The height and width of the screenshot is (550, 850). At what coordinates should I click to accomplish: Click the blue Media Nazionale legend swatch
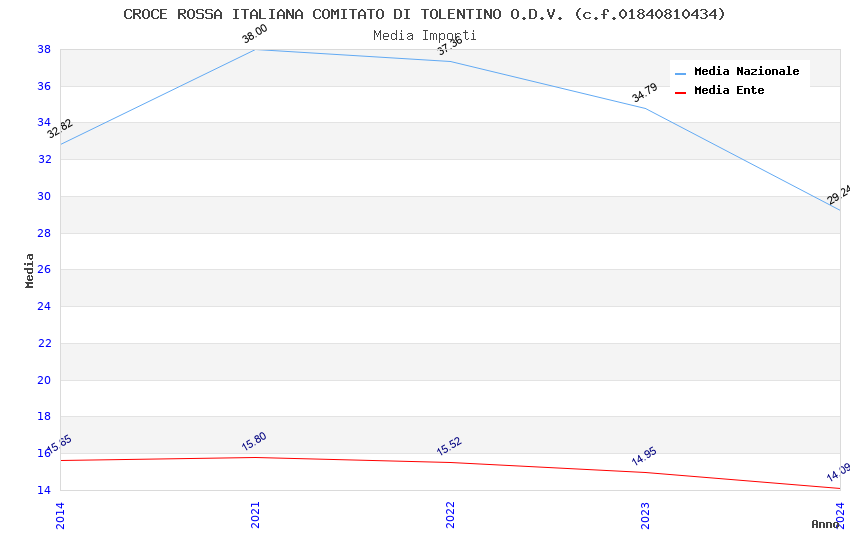680,73
